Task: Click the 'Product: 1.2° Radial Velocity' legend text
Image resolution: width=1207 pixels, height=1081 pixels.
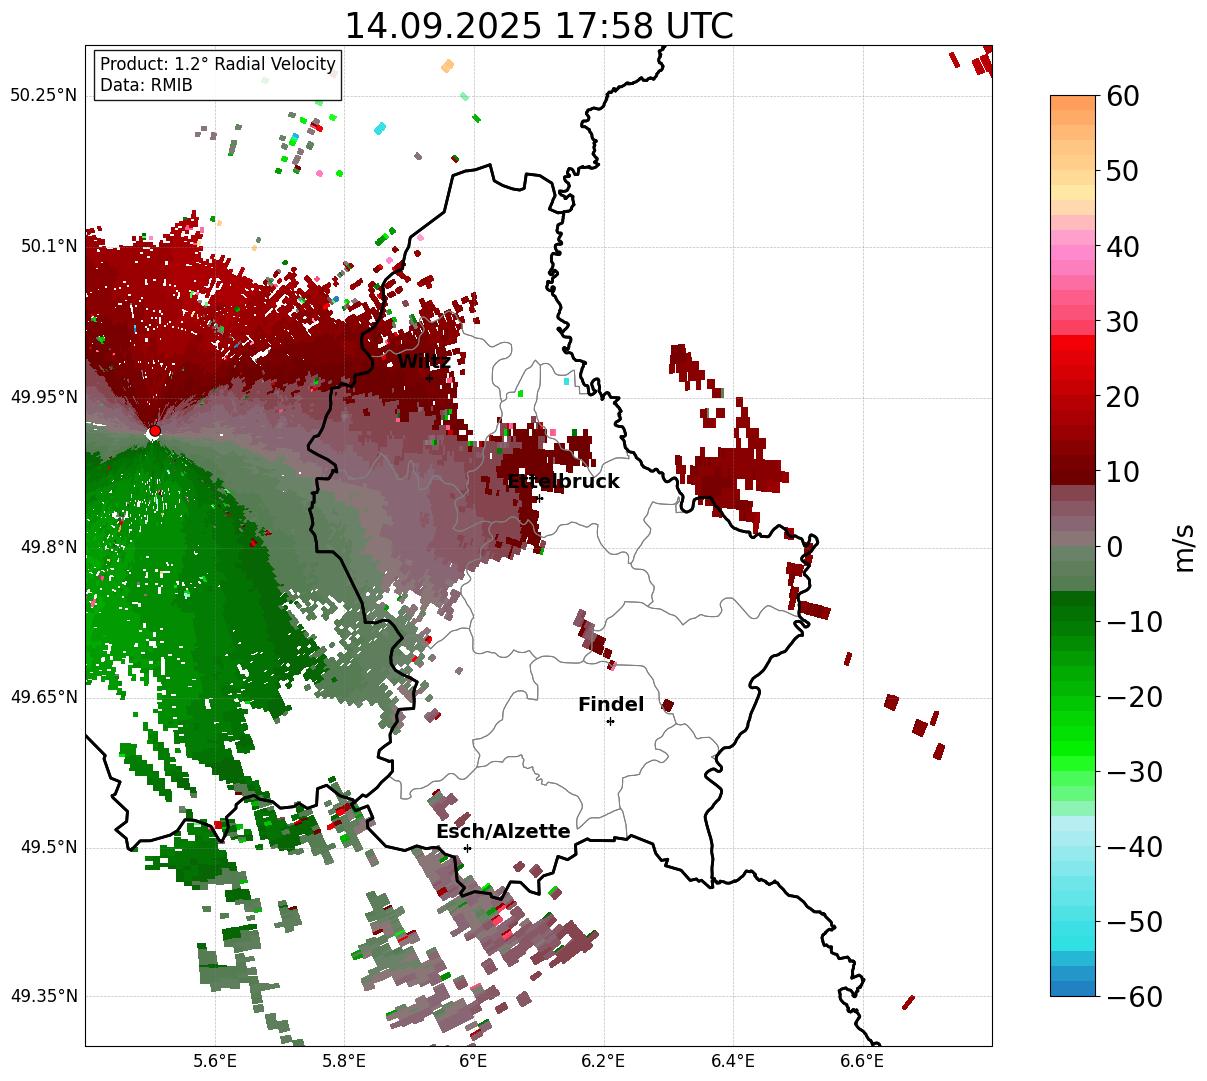Action: [218, 64]
